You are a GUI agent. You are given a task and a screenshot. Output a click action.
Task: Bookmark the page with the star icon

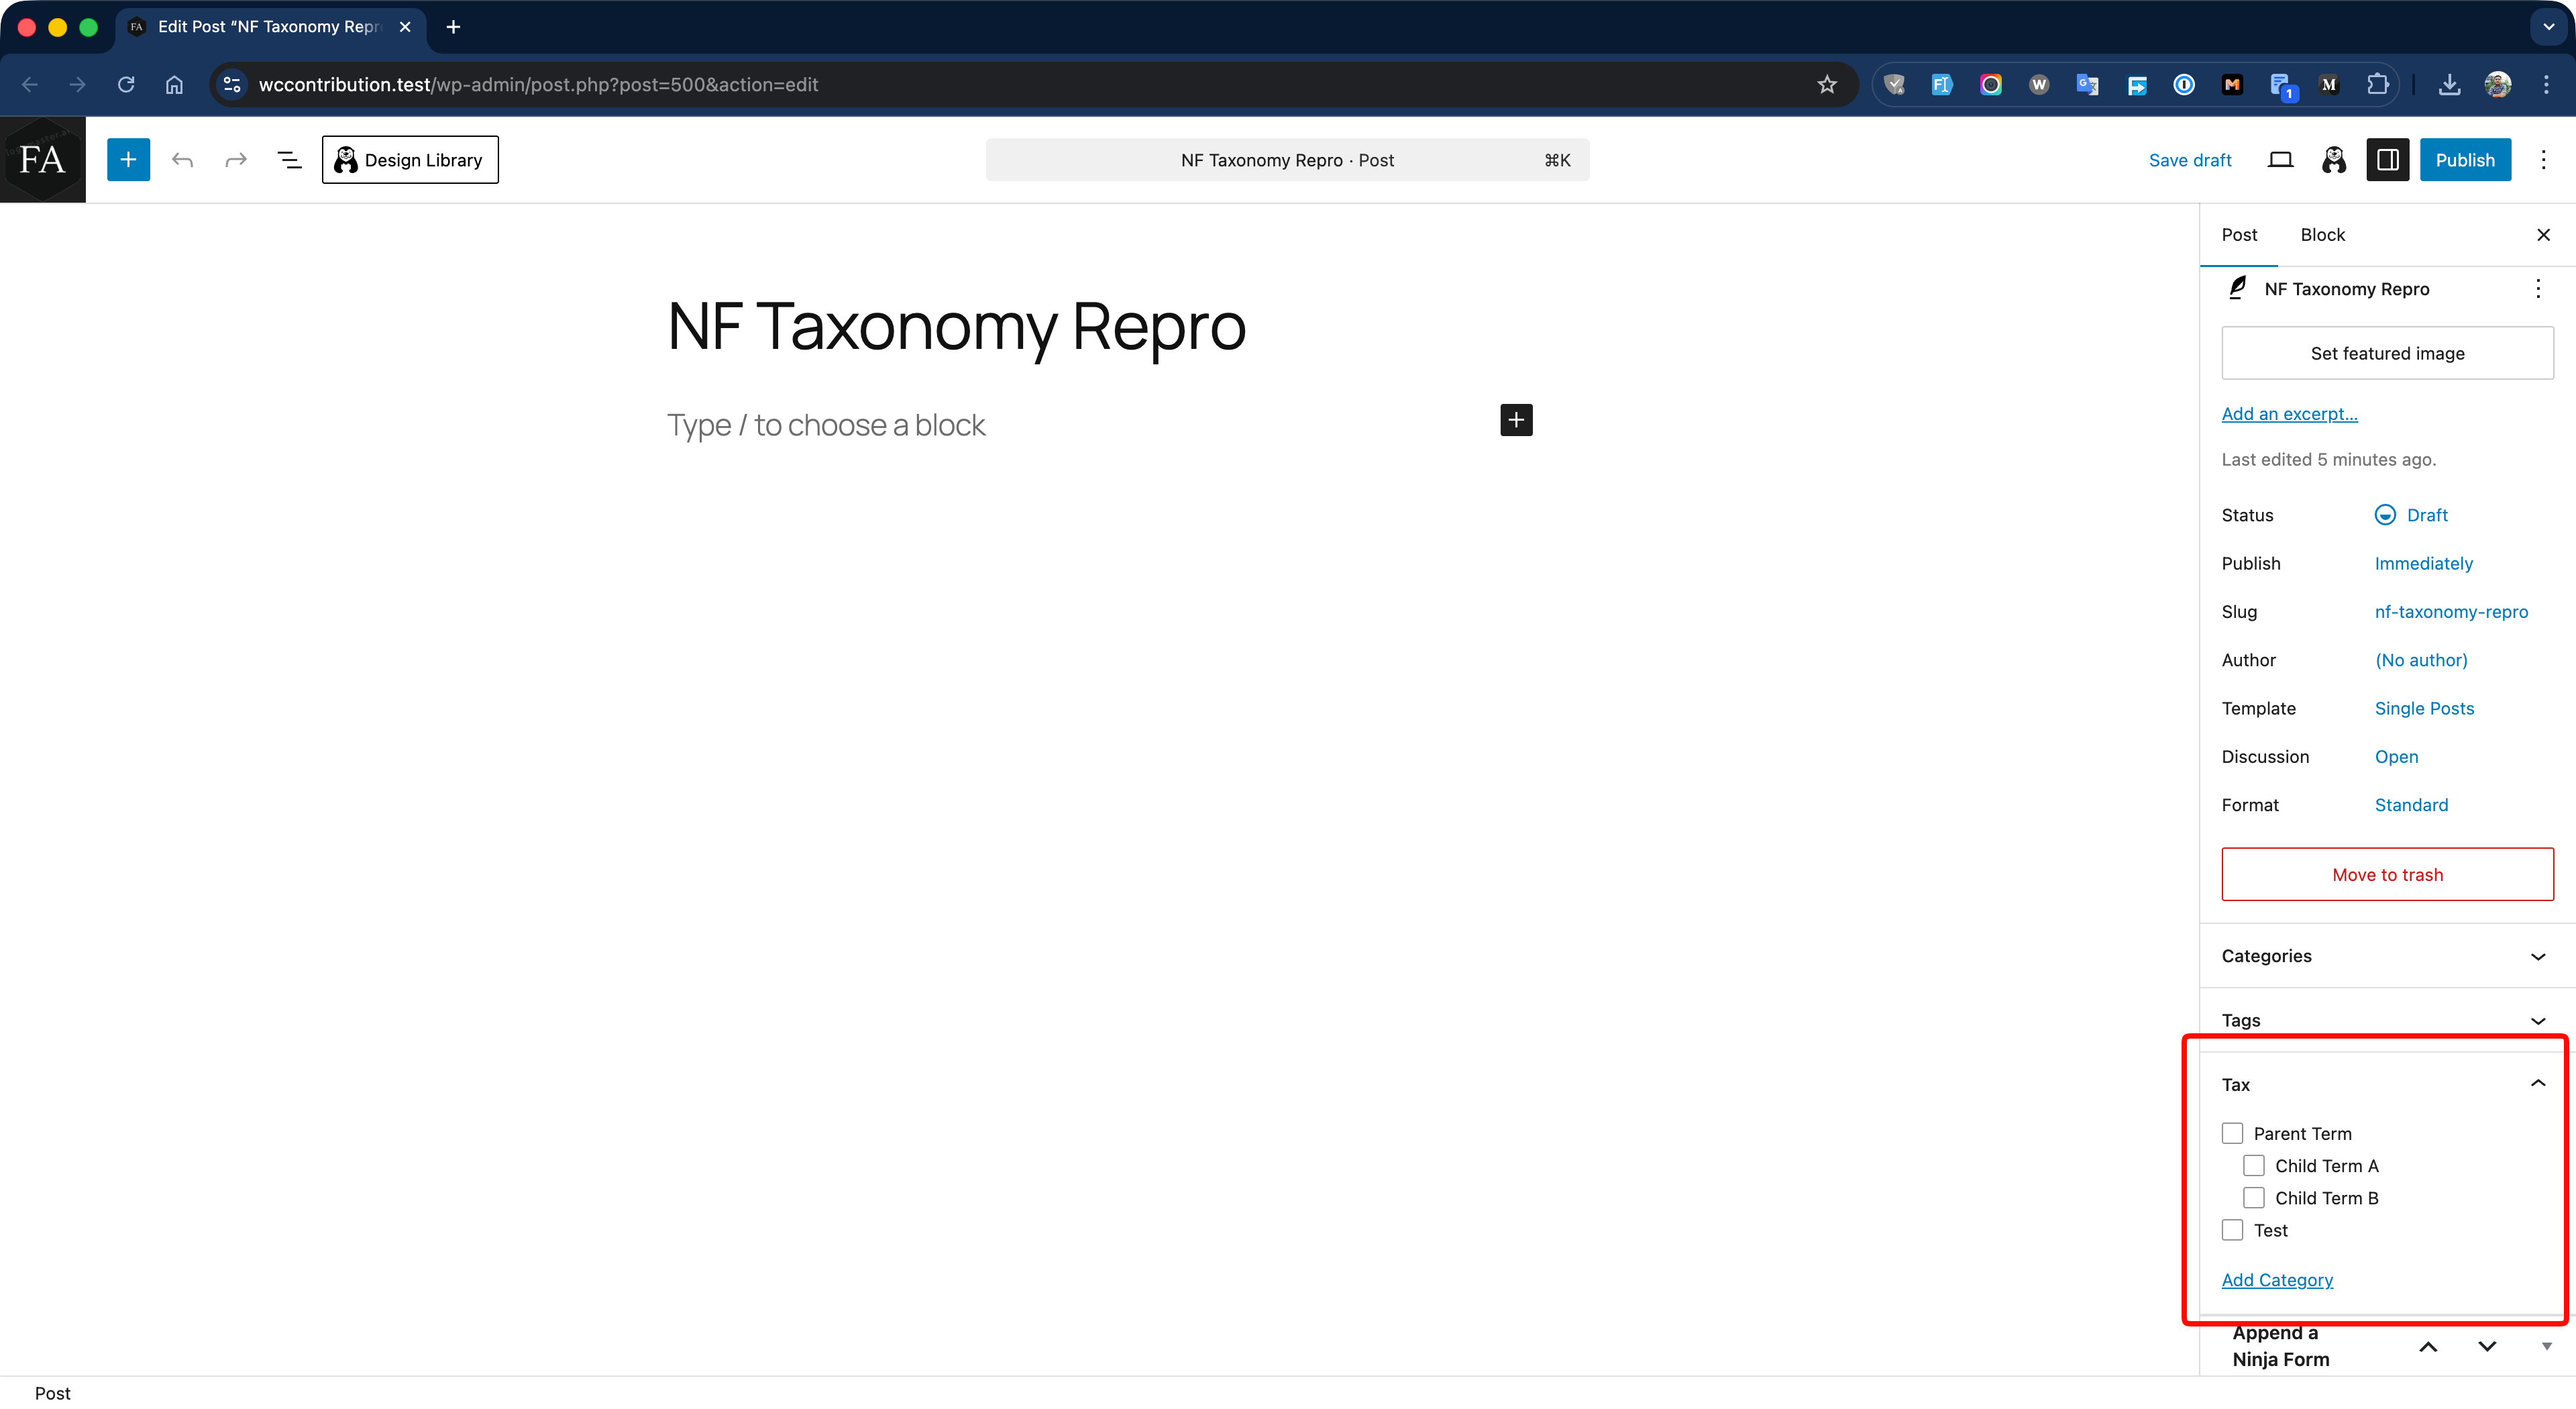point(1826,85)
